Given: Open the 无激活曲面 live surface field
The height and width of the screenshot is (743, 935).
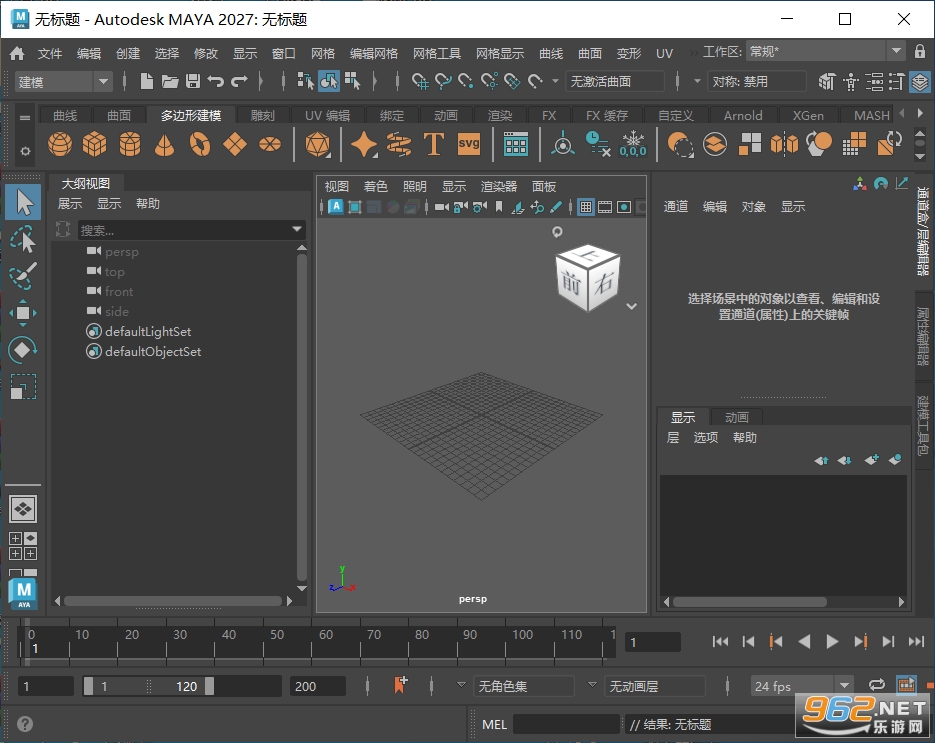Looking at the screenshot, I should [615, 81].
